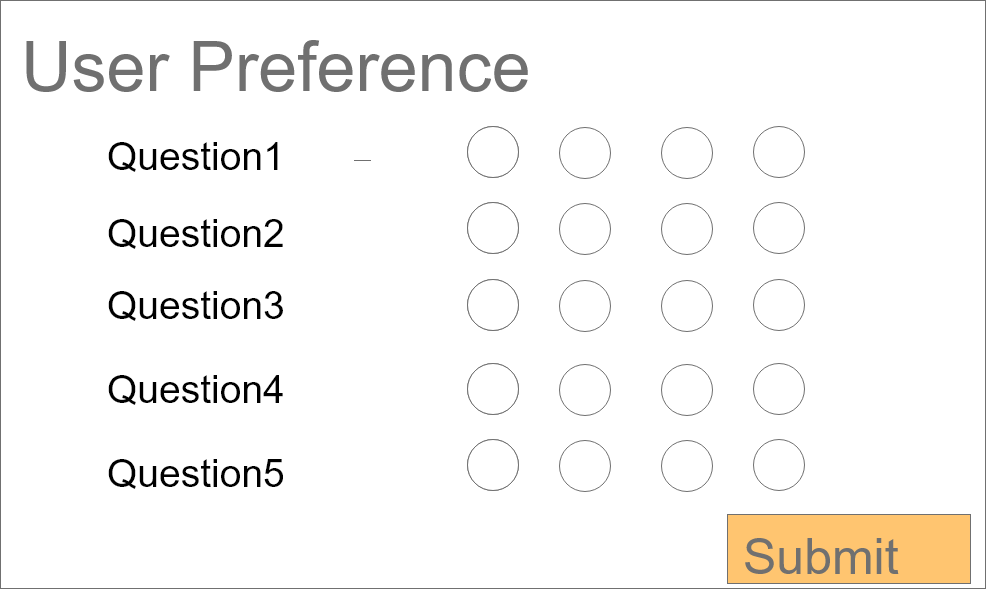Select second radio option for Question3
This screenshot has height=589, width=986.
pos(585,306)
